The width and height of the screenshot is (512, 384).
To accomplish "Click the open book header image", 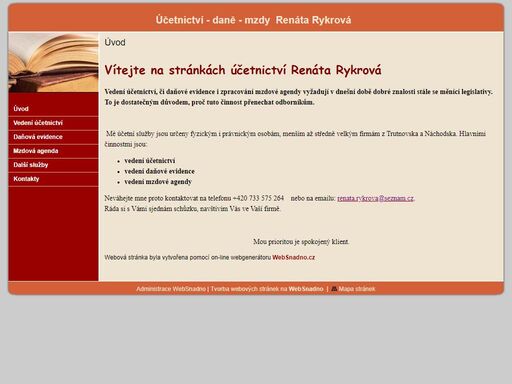I will 53,62.
